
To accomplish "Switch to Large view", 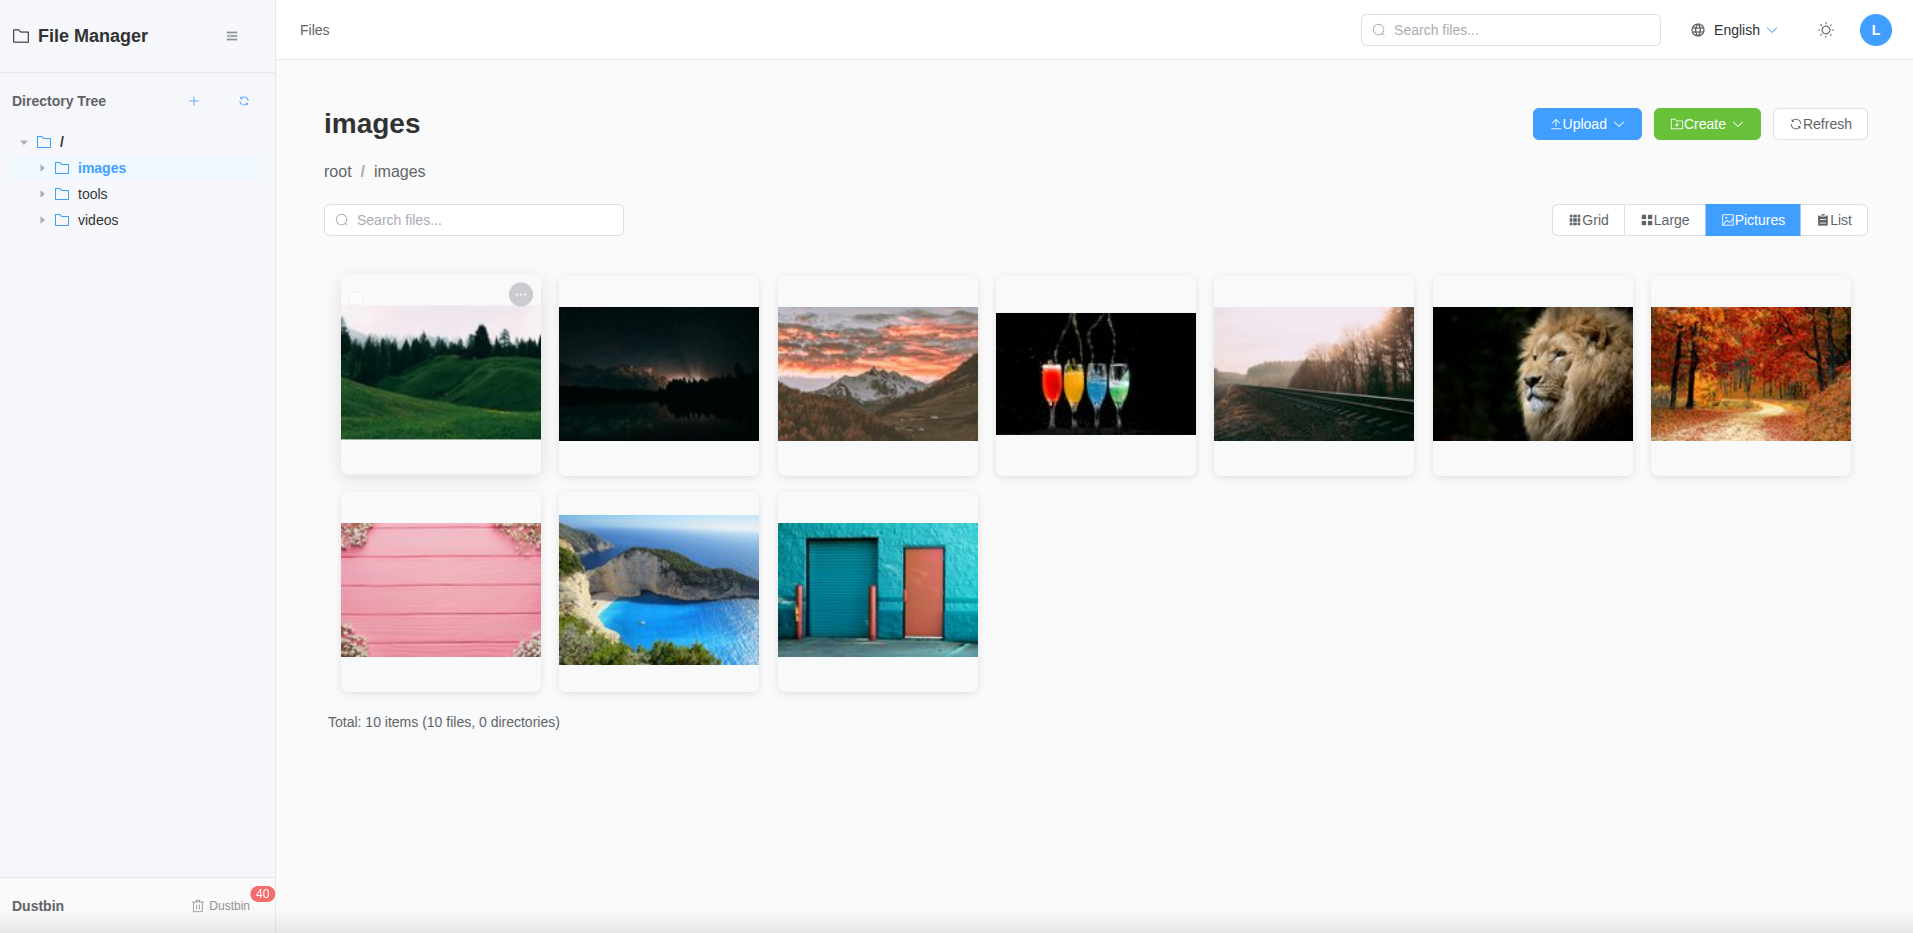I will [x=1665, y=220].
